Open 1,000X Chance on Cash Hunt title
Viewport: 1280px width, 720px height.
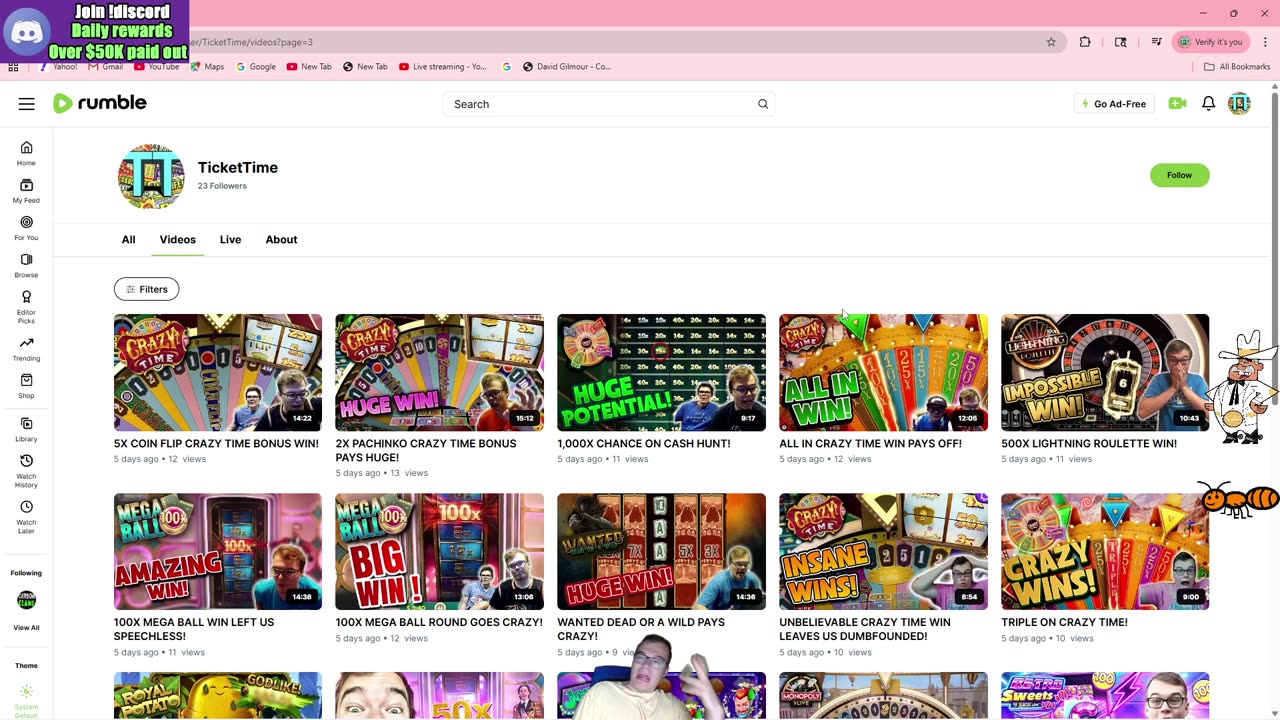644,444
